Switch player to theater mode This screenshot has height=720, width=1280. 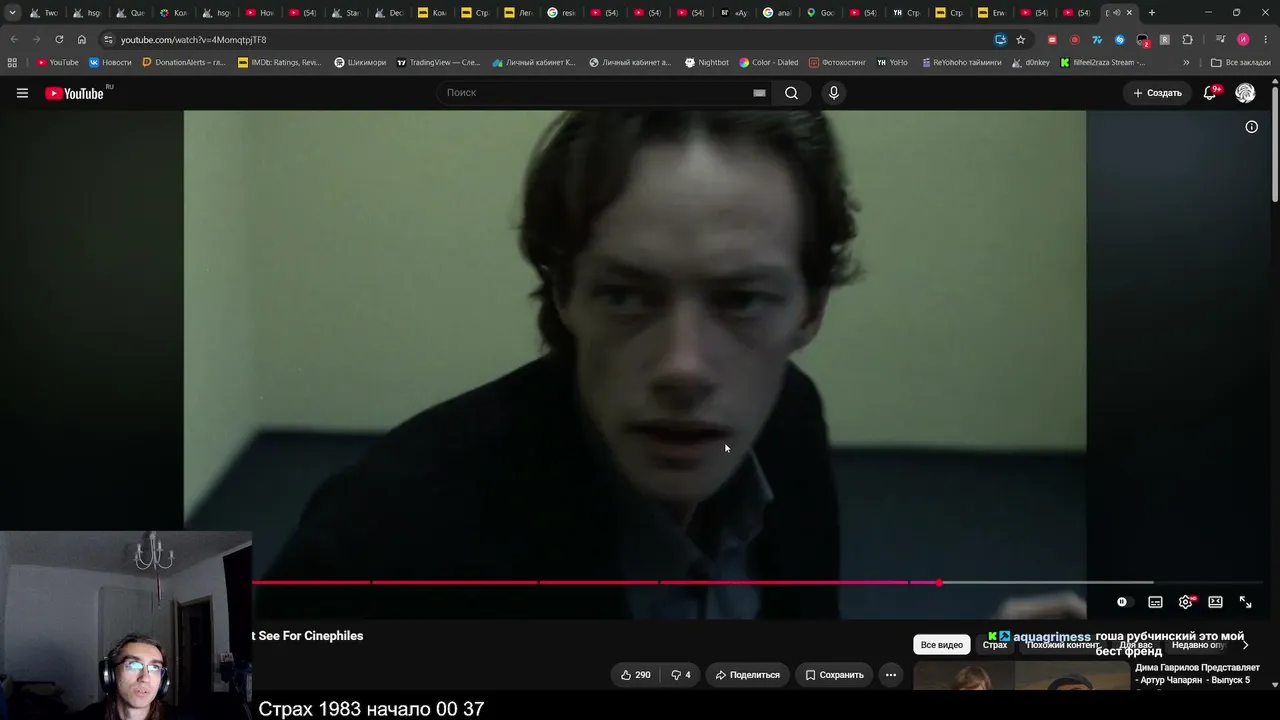click(x=1215, y=602)
